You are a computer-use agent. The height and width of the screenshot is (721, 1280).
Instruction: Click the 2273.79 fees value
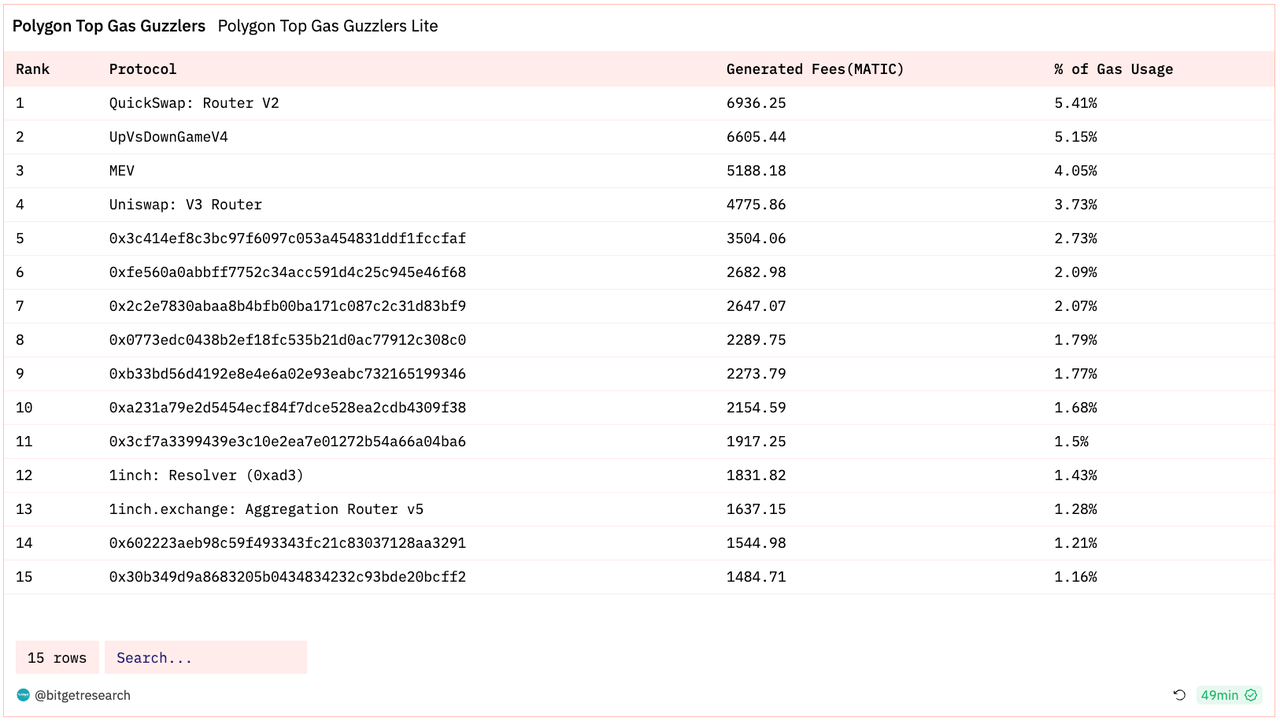pos(756,374)
